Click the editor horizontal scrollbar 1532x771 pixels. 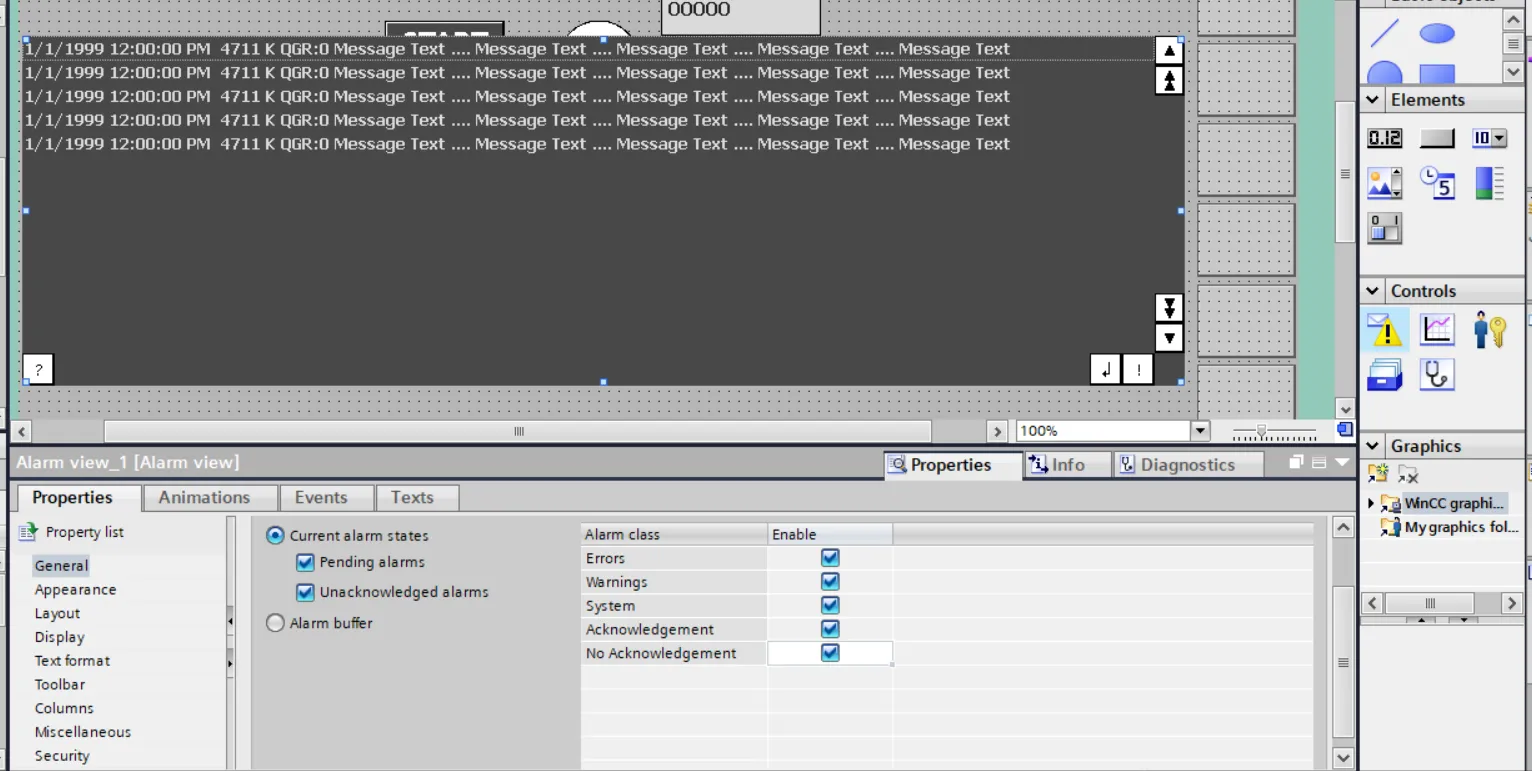pos(518,432)
